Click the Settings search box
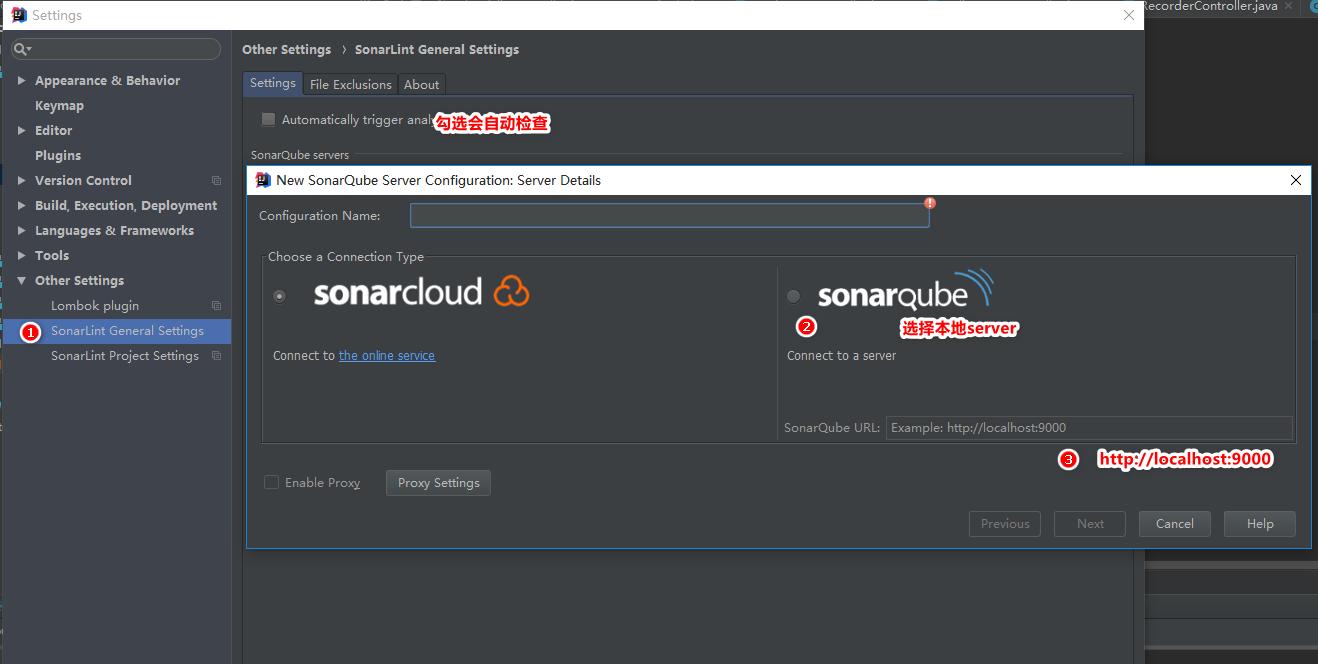The width and height of the screenshot is (1318, 664). [116, 49]
